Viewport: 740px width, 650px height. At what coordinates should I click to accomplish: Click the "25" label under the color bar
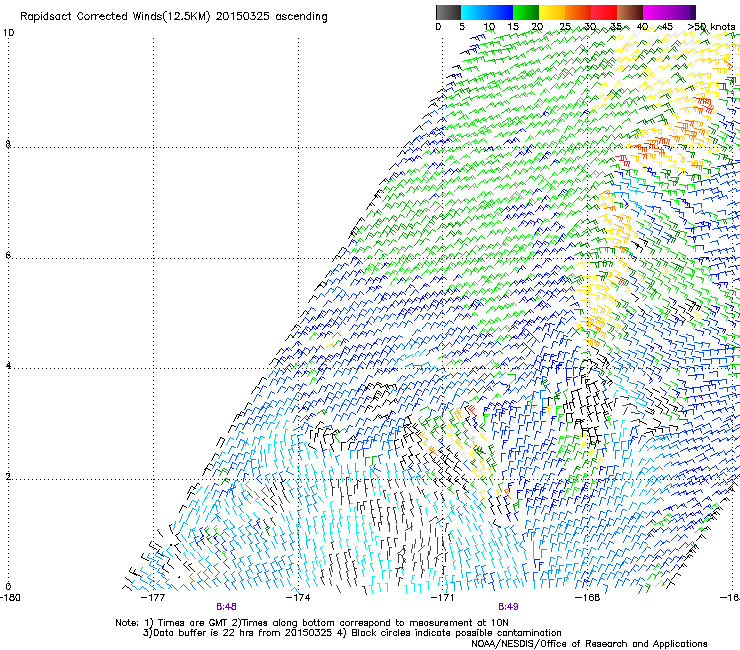tap(565, 27)
